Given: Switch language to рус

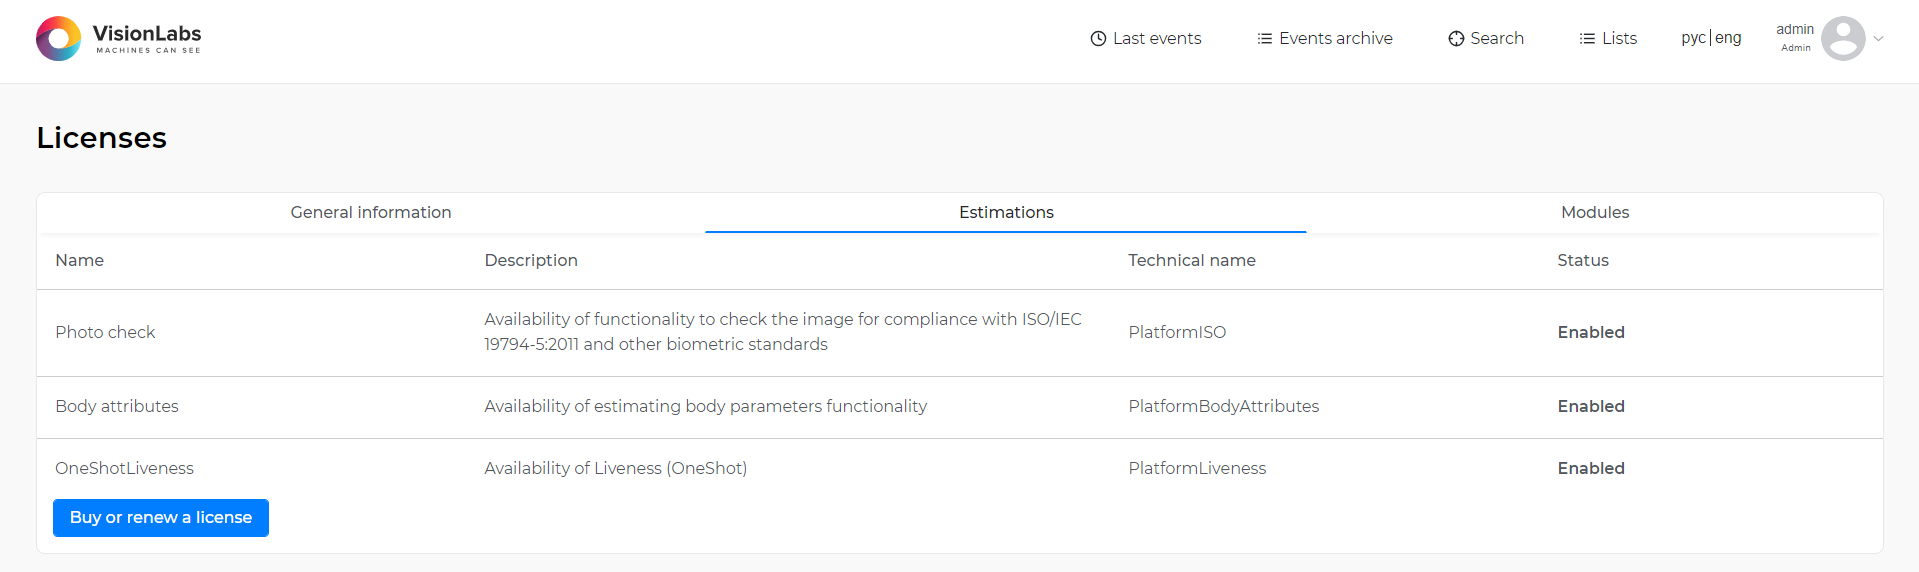Looking at the screenshot, I should [1693, 38].
